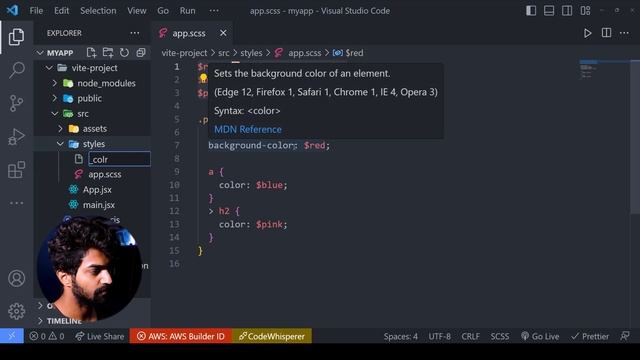Click New File icon in MYAPP header
Viewport: 640px width, 360px height.
coord(91,53)
